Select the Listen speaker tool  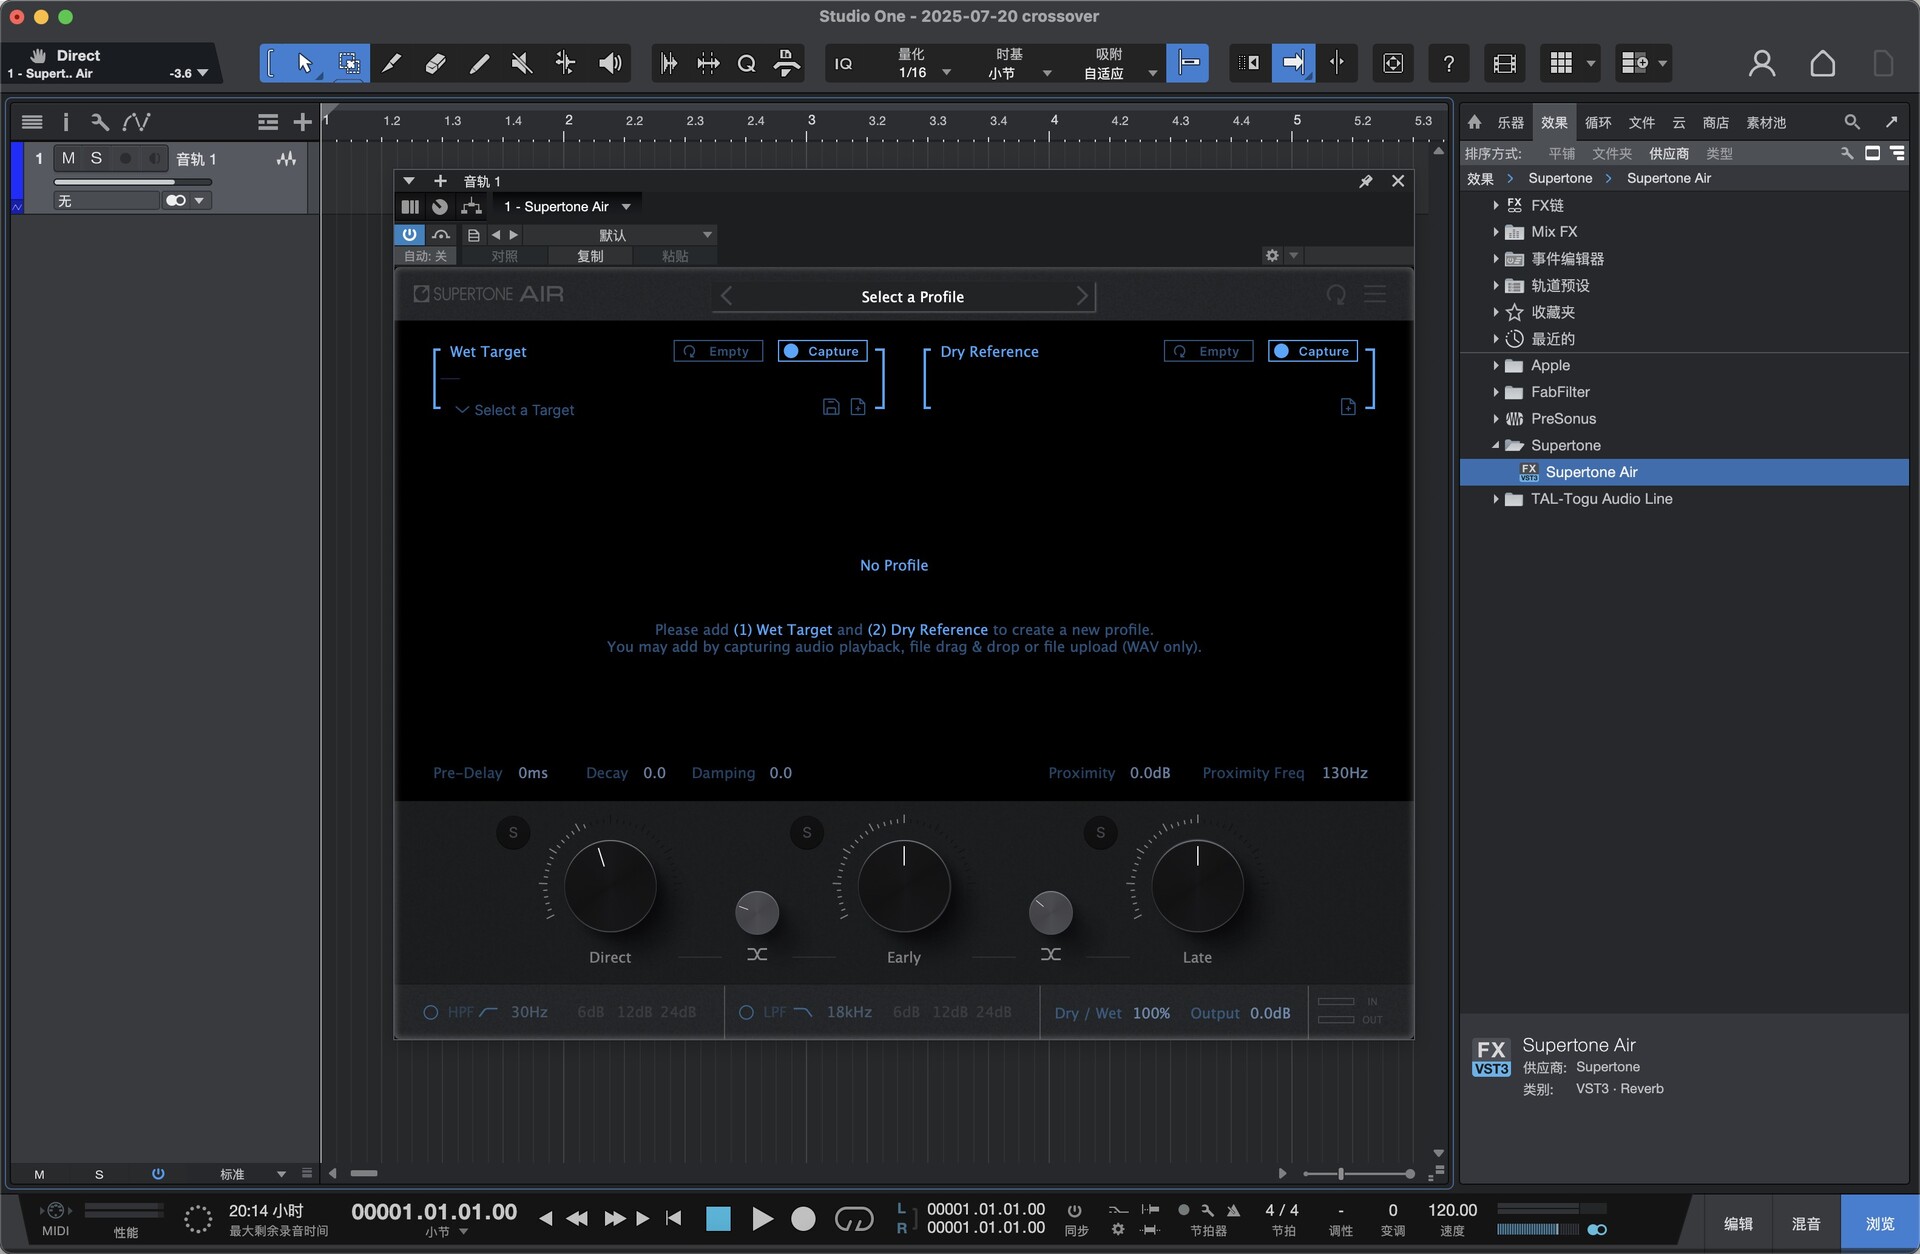tap(610, 63)
